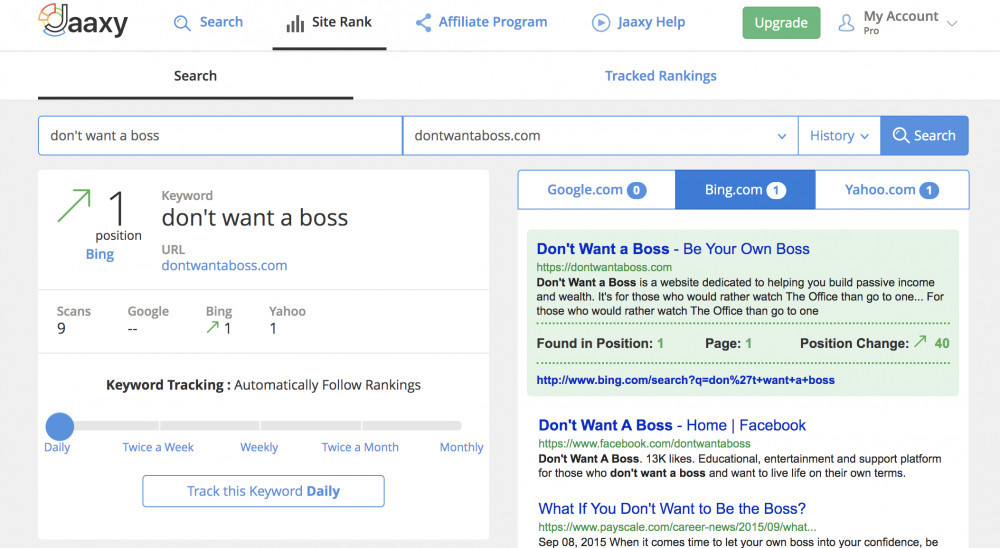Image resolution: width=1000 pixels, height=548 pixels.
Task: Open the domain selector dropdown arrow
Action: click(782, 136)
